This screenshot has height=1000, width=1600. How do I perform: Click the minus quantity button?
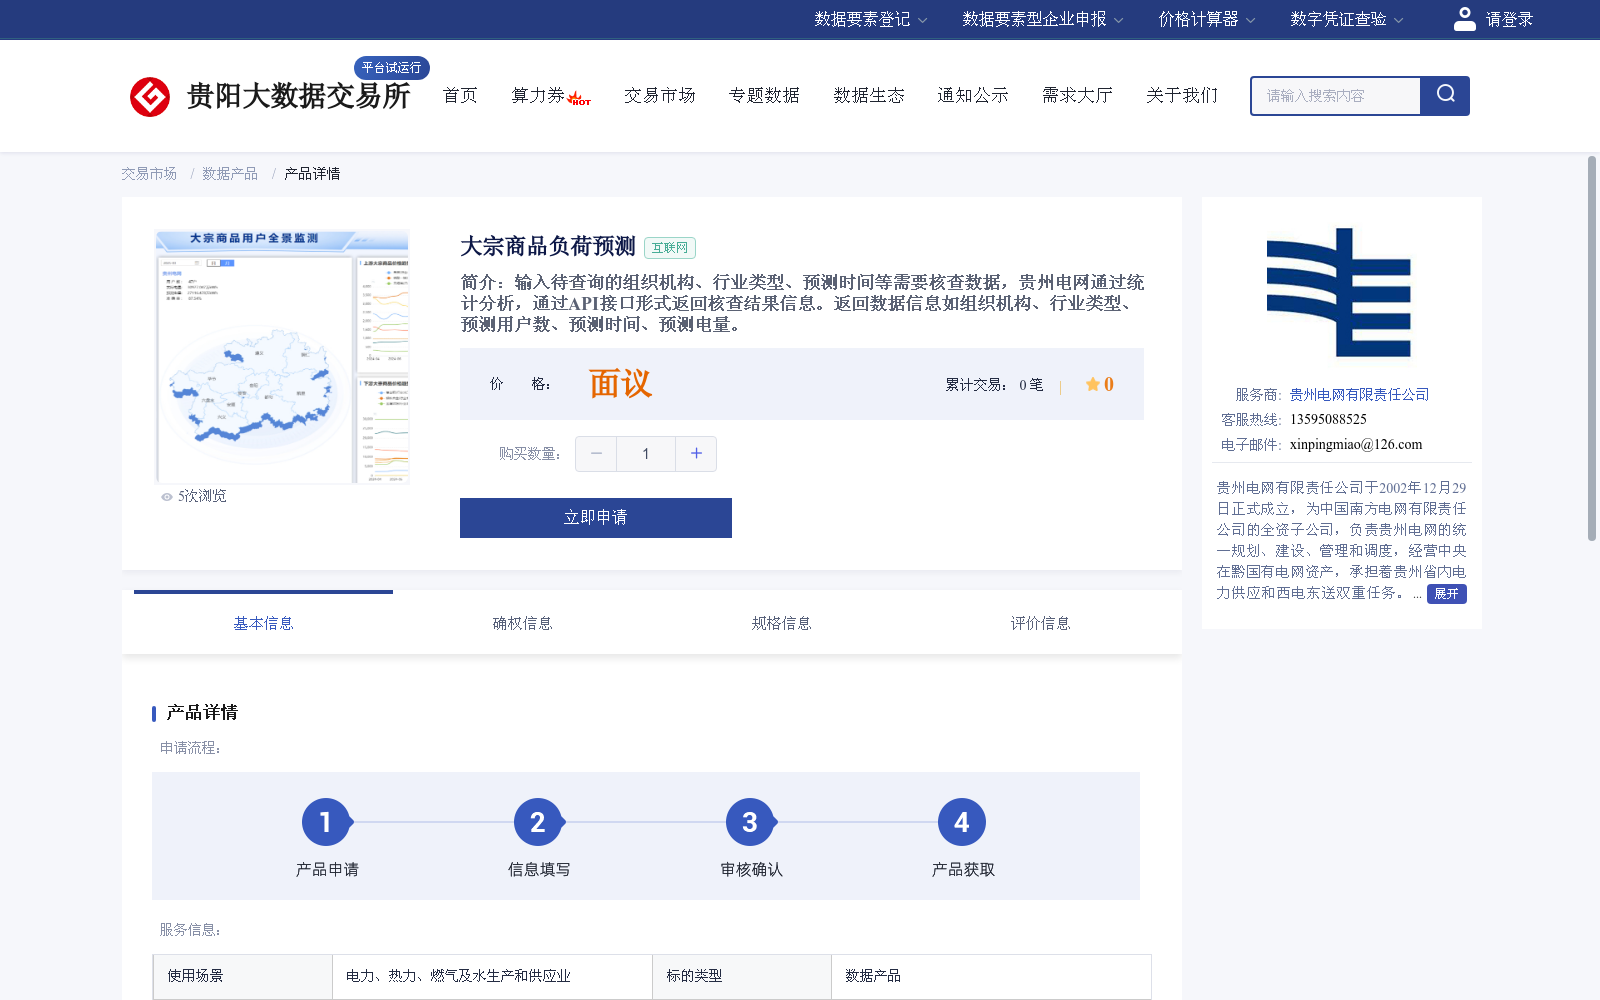point(596,454)
